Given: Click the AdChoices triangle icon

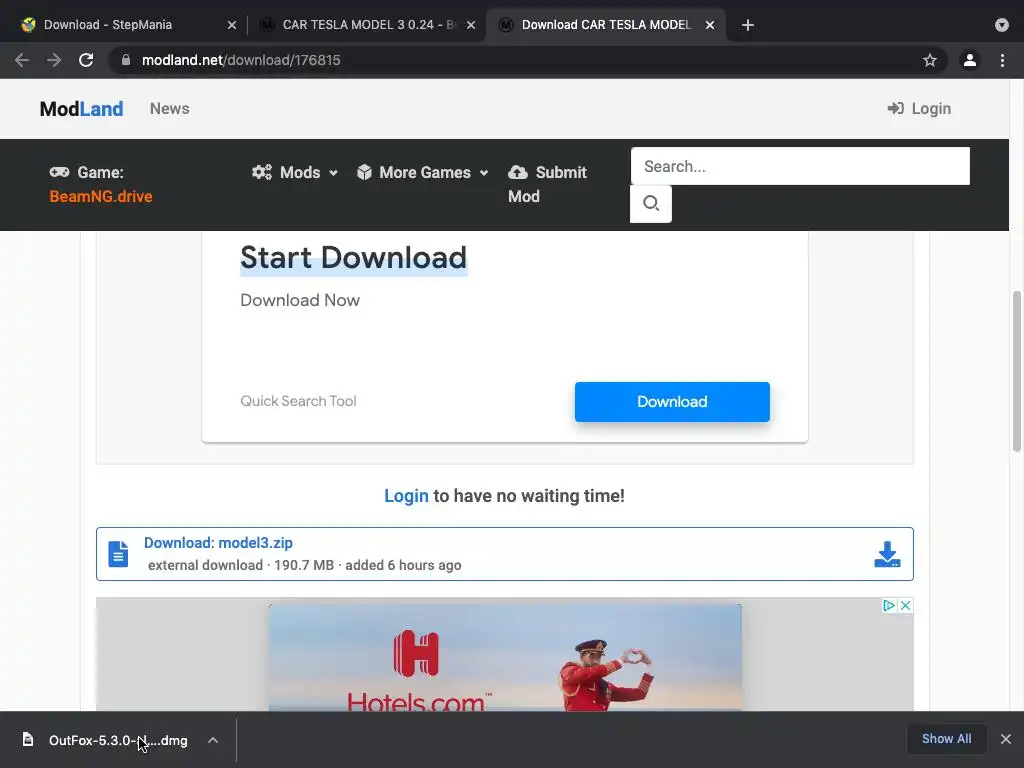Looking at the screenshot, I should point(889,605).
